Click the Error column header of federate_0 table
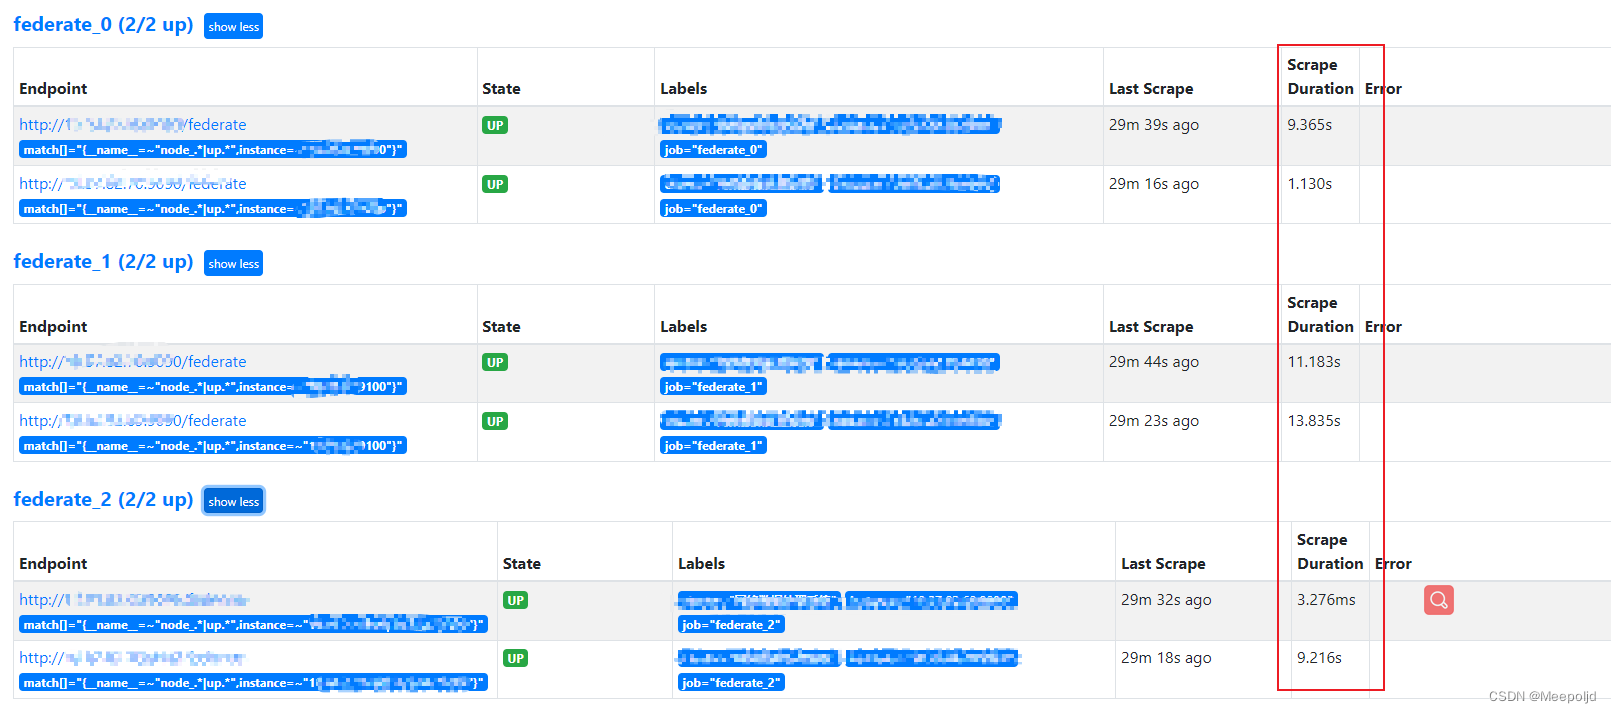The width and height of the screenshot is (1611, 713). pyautogui.click(x=1383, y=89)
